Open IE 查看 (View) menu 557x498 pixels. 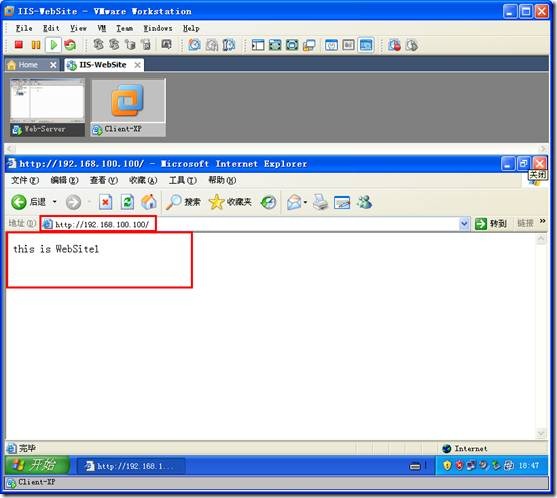tap(104, 180)
